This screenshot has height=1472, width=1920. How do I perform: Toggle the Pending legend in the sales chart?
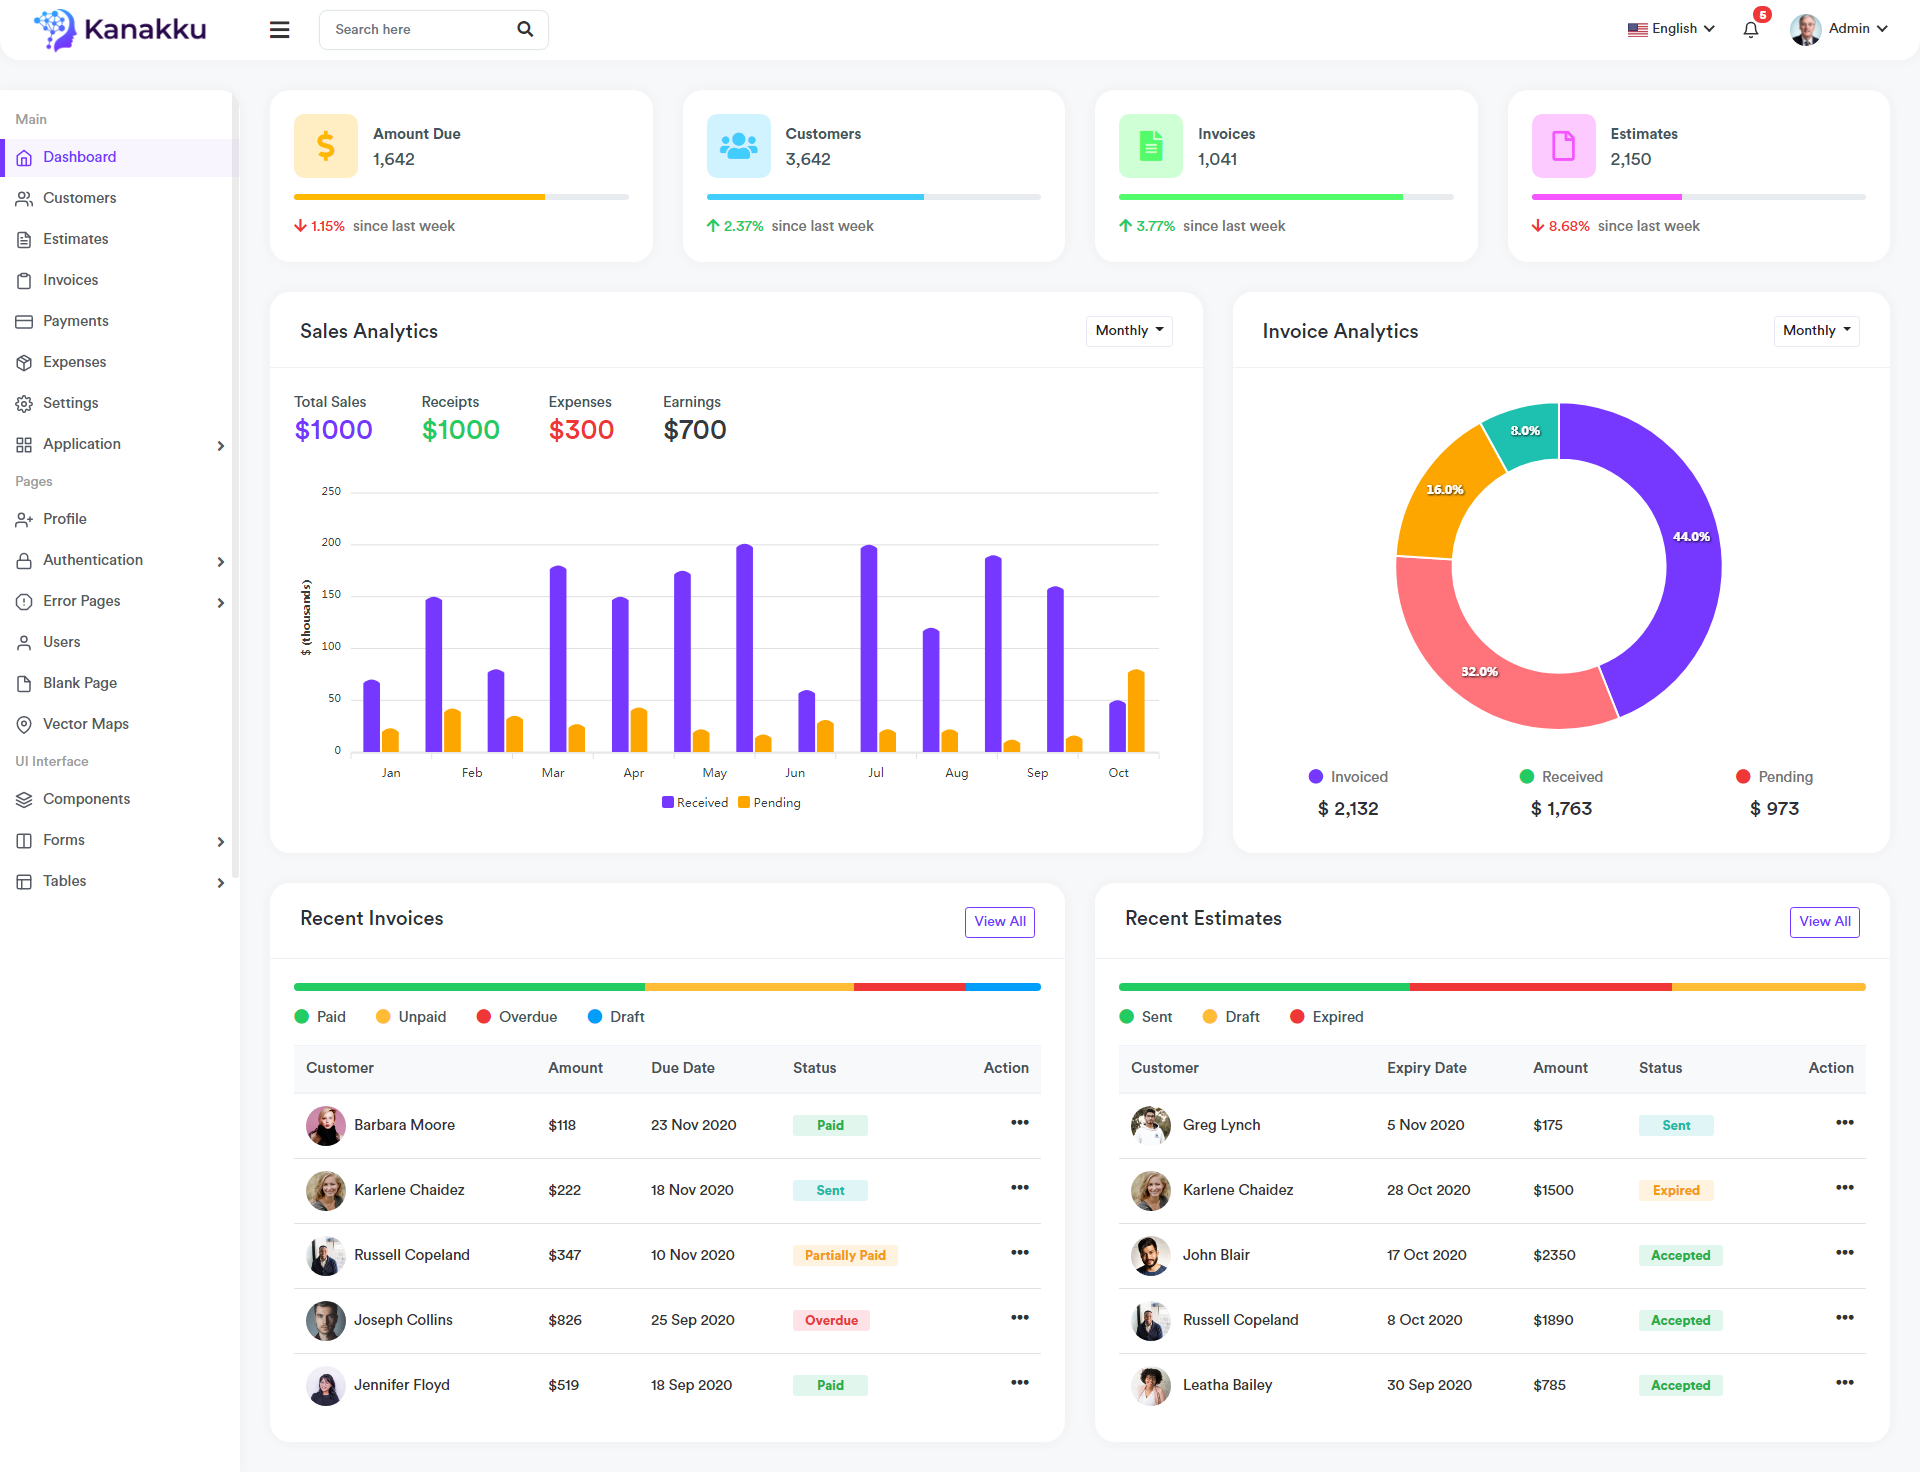pos(769,803)
